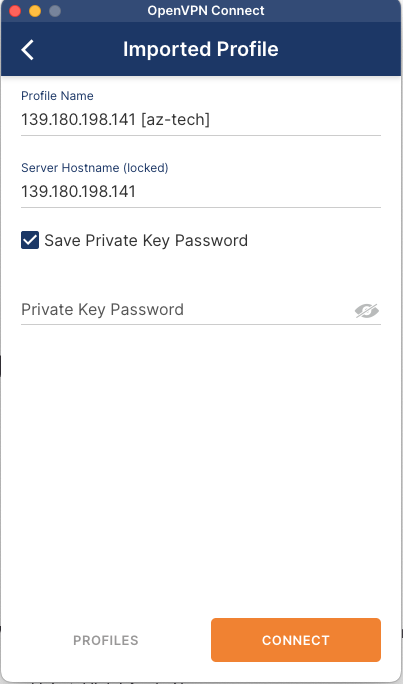Place cursor at [az-tech] in profile name
403x684 pixels.
[175, 120]
